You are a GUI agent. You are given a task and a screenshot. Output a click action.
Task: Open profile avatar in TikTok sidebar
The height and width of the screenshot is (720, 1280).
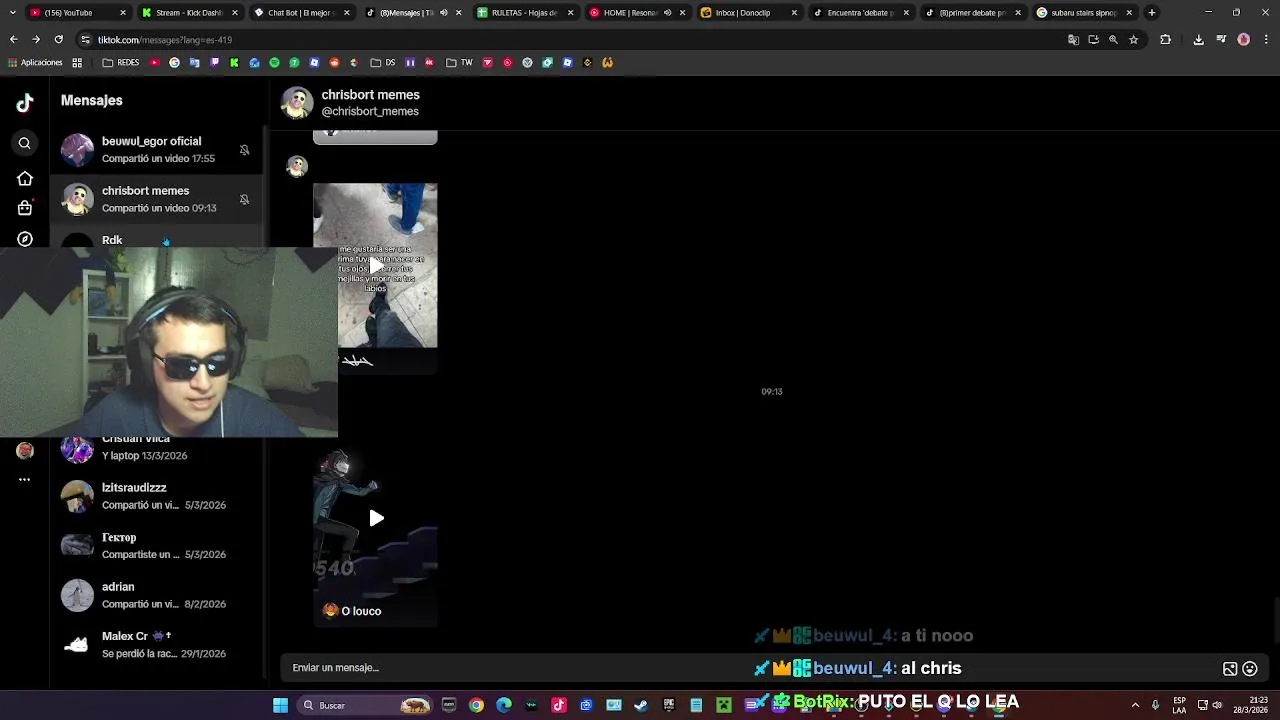click(x=25, y=451)
